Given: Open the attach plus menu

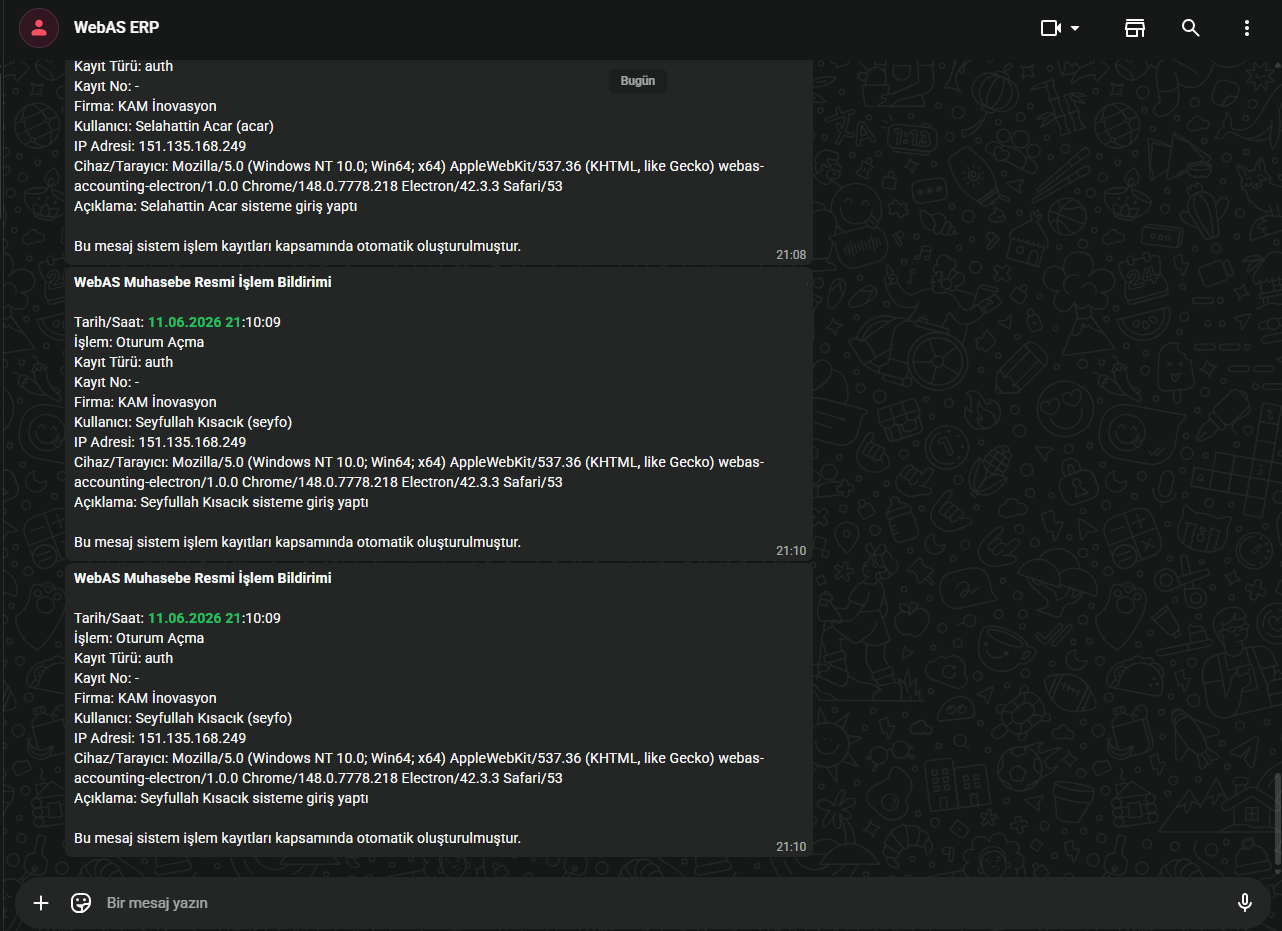Looking at the screenshot, I should (x=41, y=903).
